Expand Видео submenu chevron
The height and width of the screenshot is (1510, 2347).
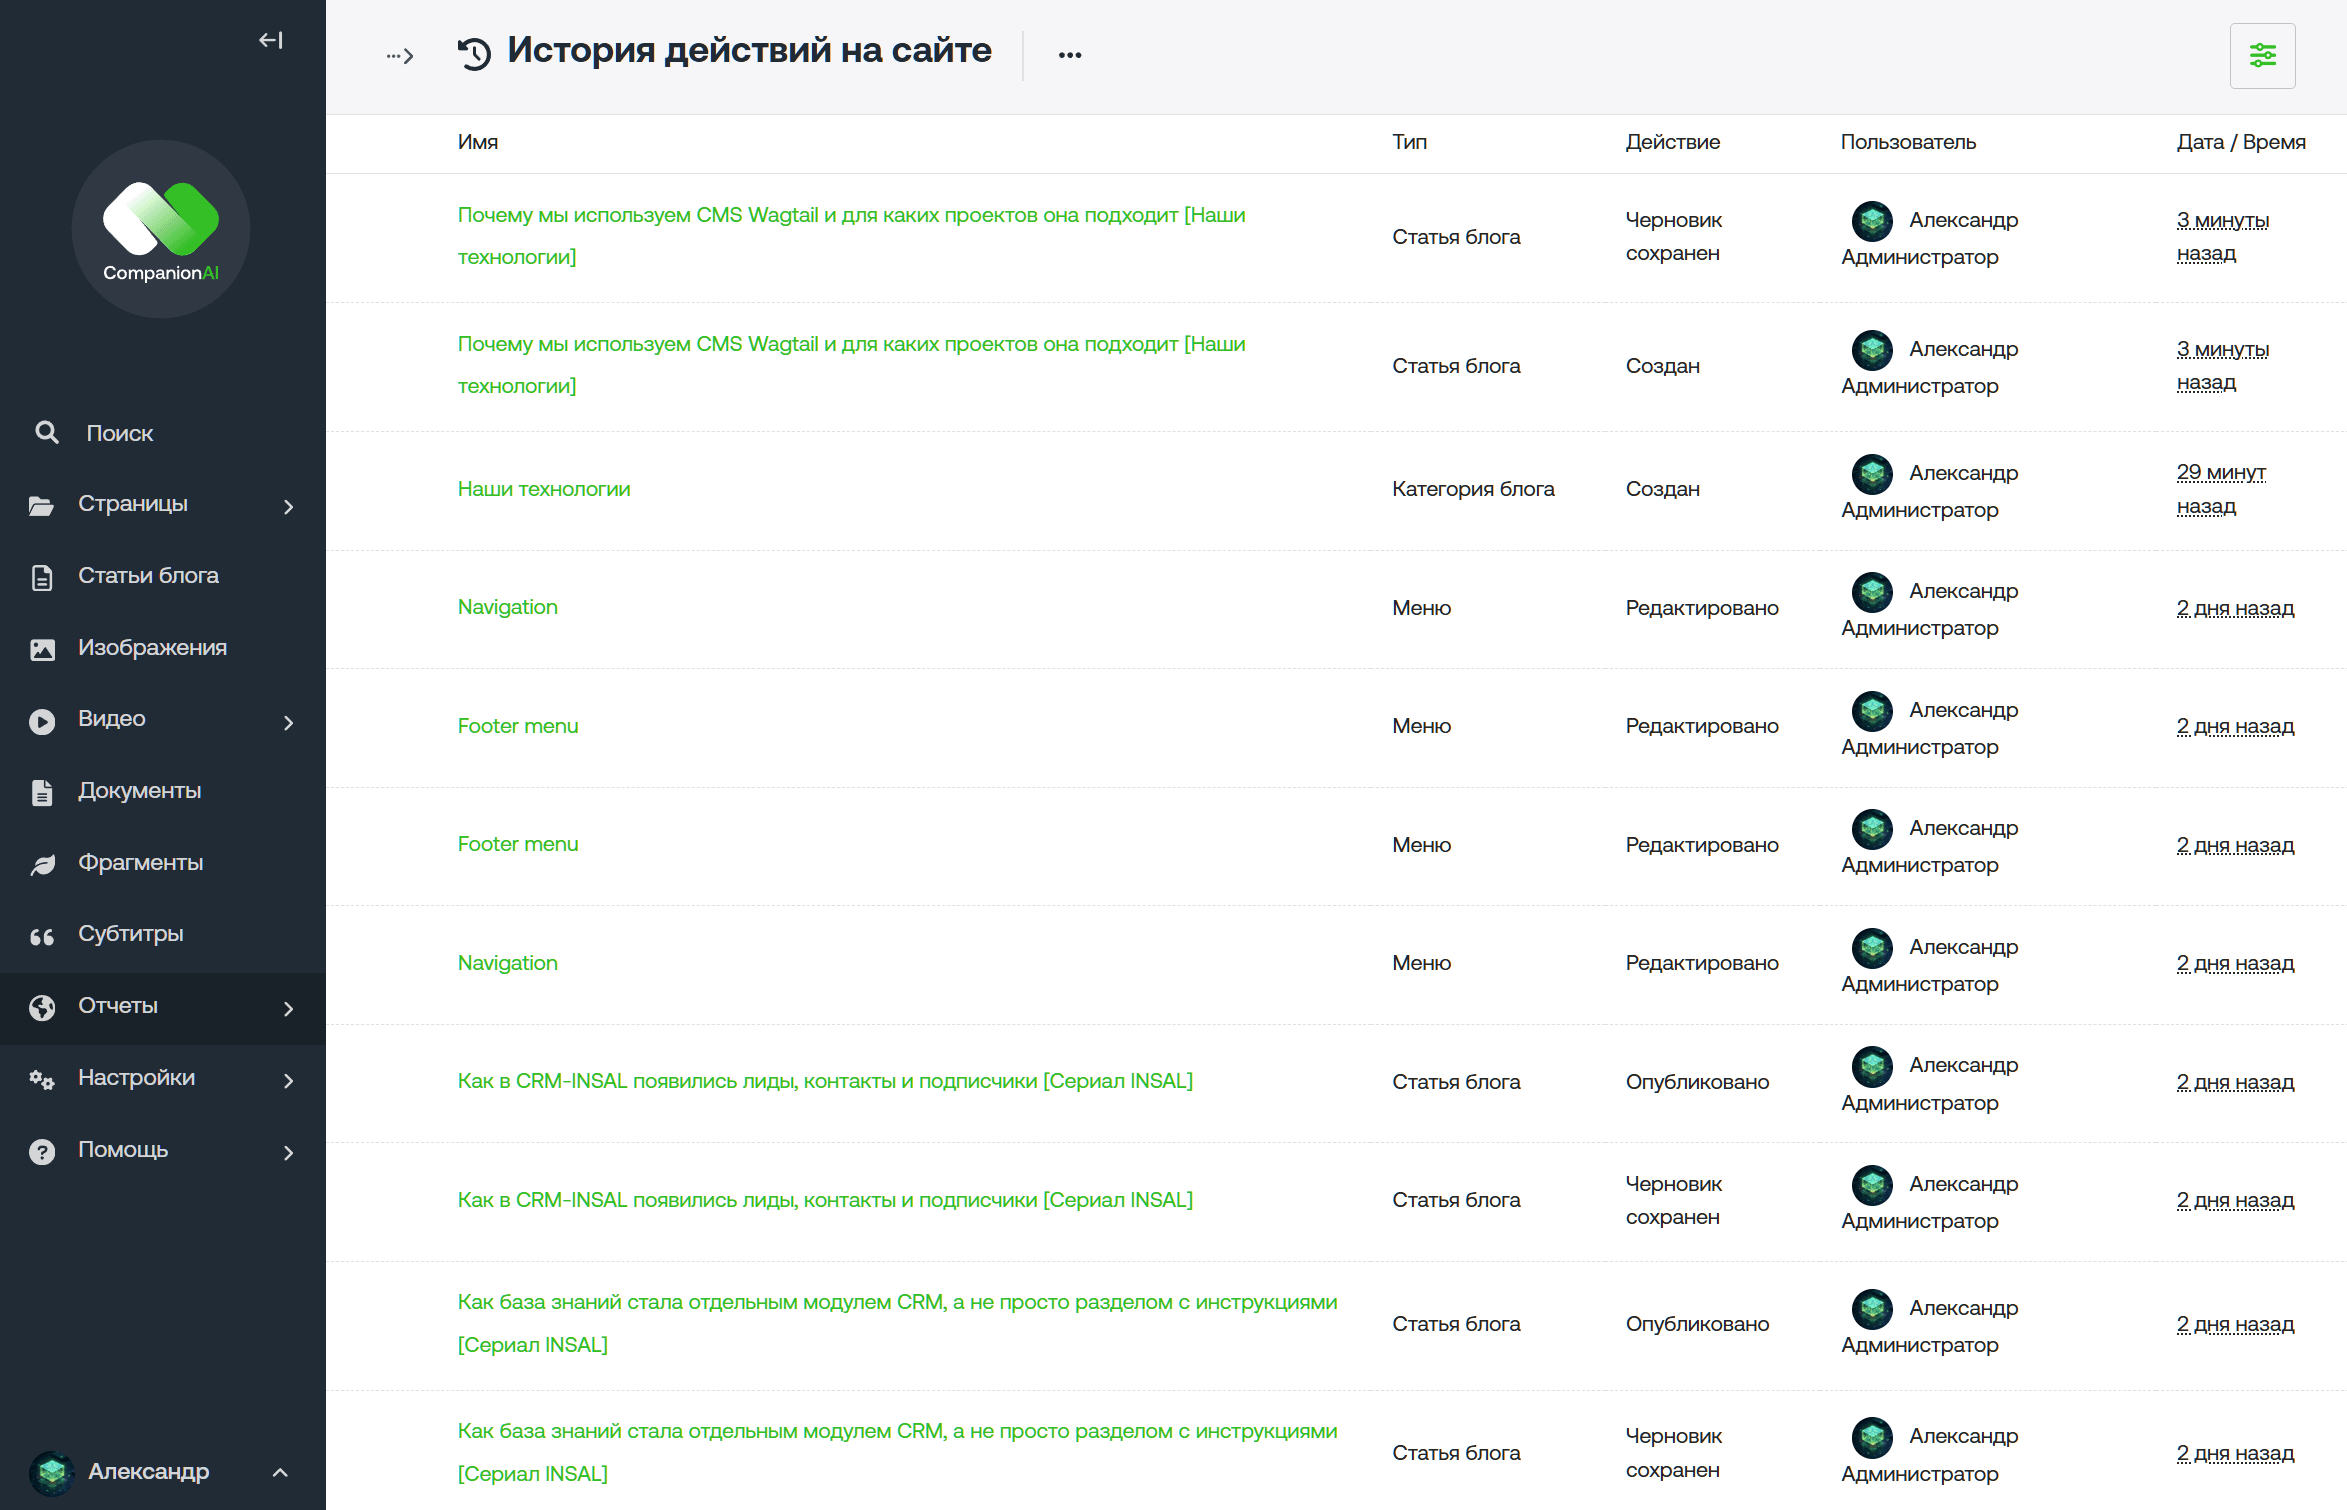click(x=288, y=722)
